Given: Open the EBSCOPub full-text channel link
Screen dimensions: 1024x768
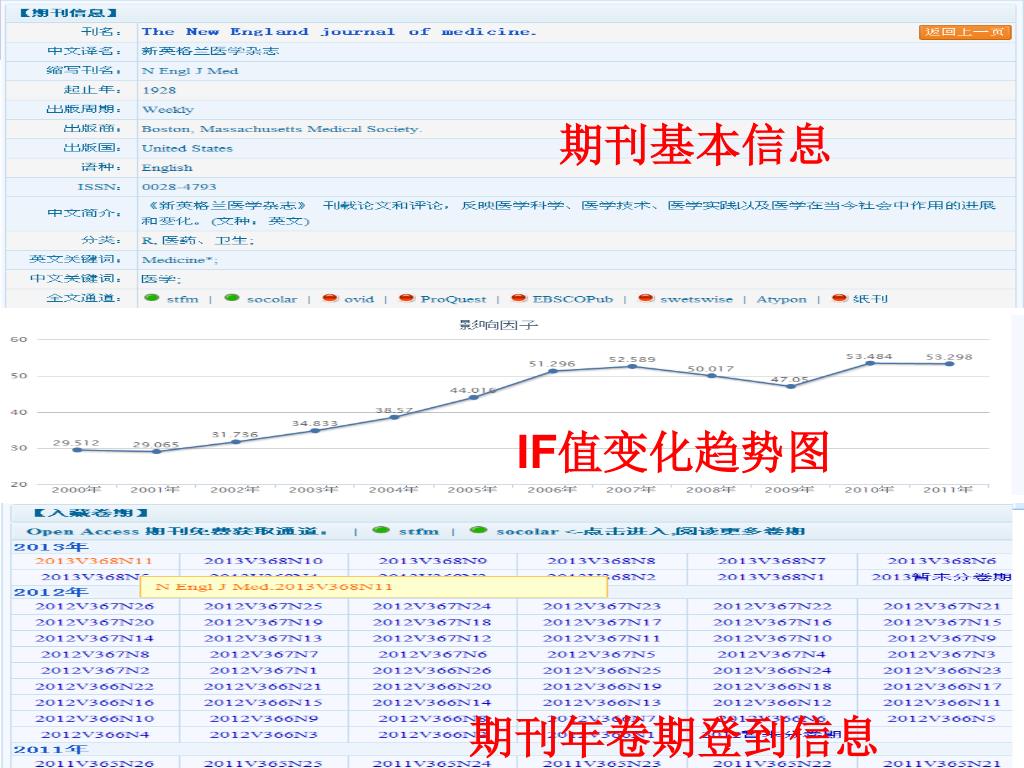Looking at the screenshot, I should [573, 299].
